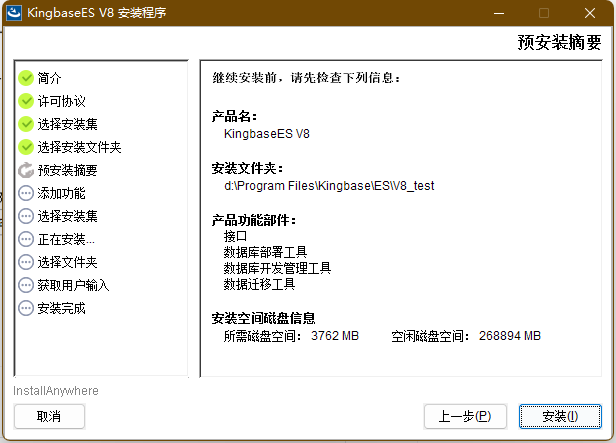
Task: Select the 预安装摘要 step label in sidebar
Action: [x=68, y=170]
